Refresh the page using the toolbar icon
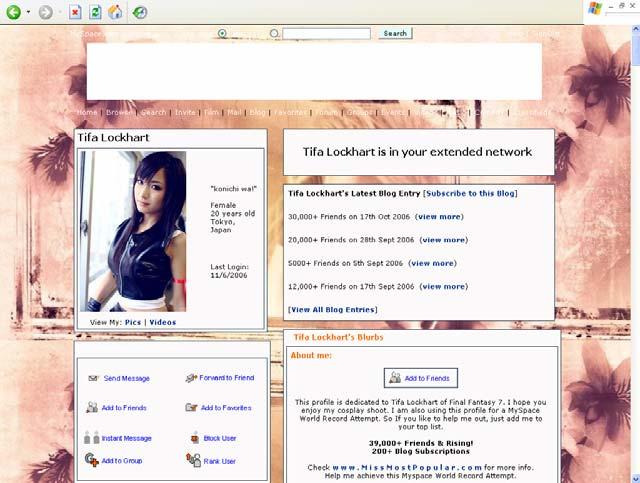Viewport: 640px width, 483px height. coord(95,12)
